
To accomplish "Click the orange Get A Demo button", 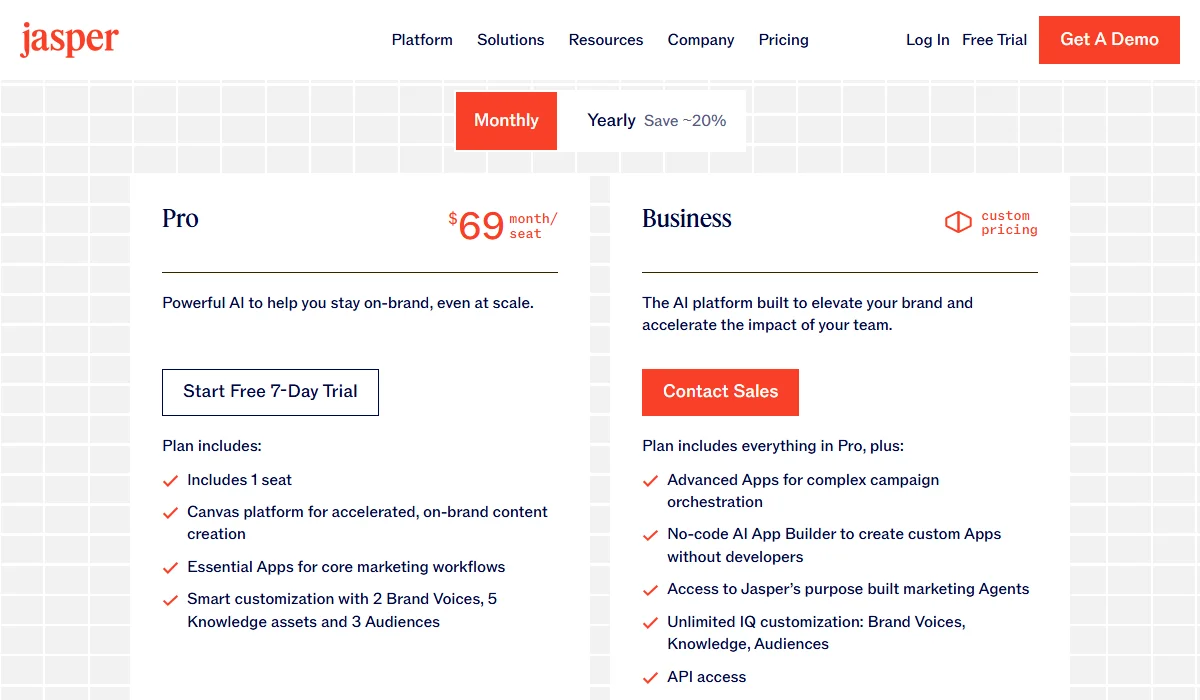I will (1109, 40).
